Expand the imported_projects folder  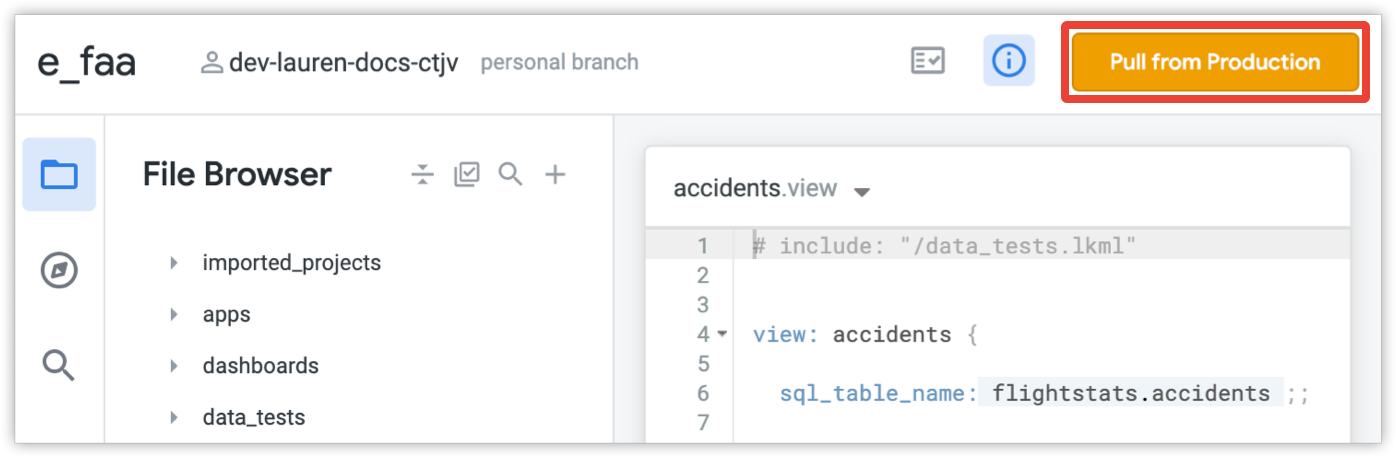click(x=174, y=263)
